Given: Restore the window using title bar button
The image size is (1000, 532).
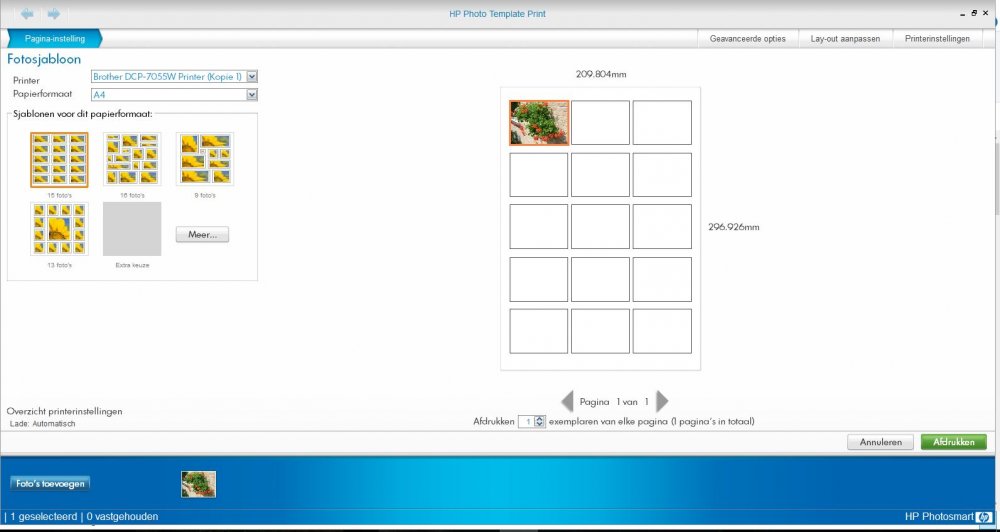Looking at the screenshot, I should click(x=974, y=13).
